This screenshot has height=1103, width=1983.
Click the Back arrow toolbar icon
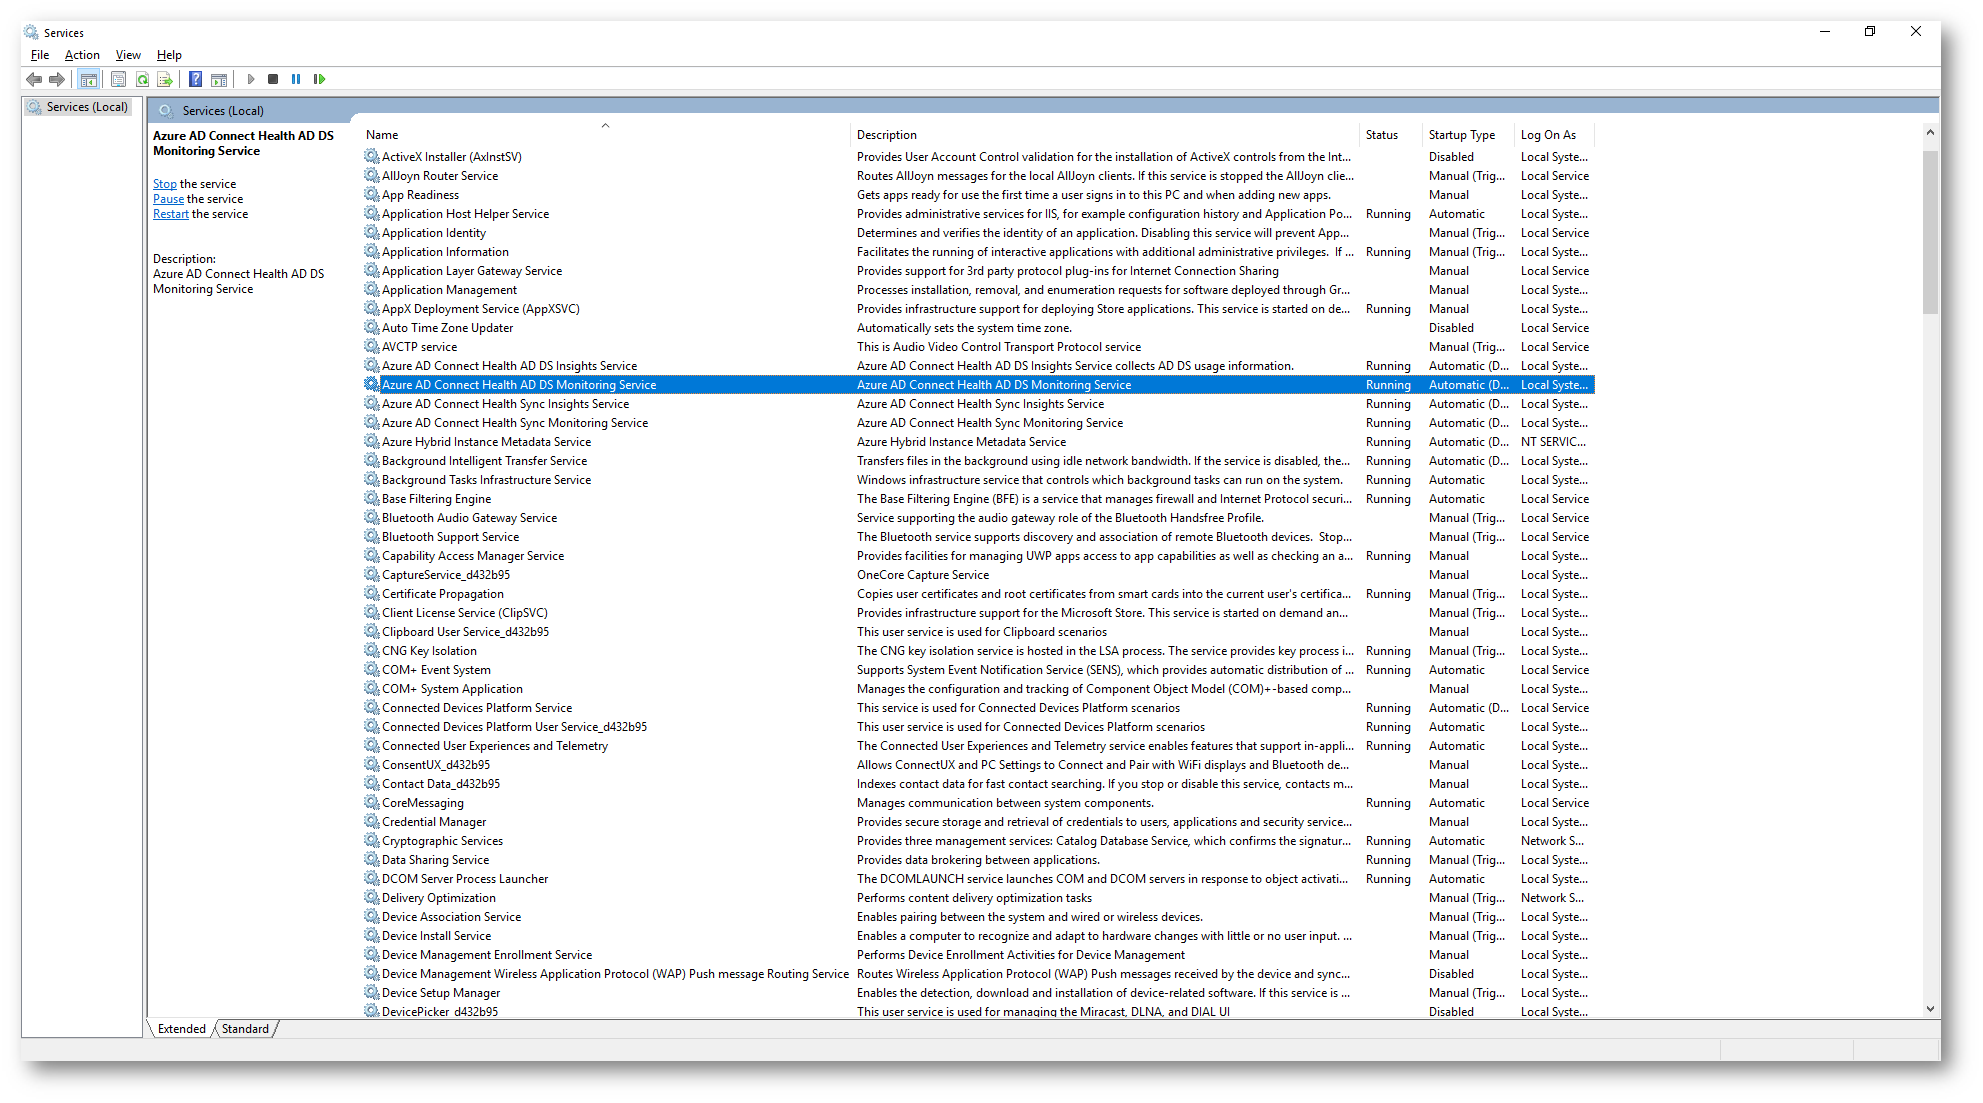pyautogui.click(x=34, y=79)
